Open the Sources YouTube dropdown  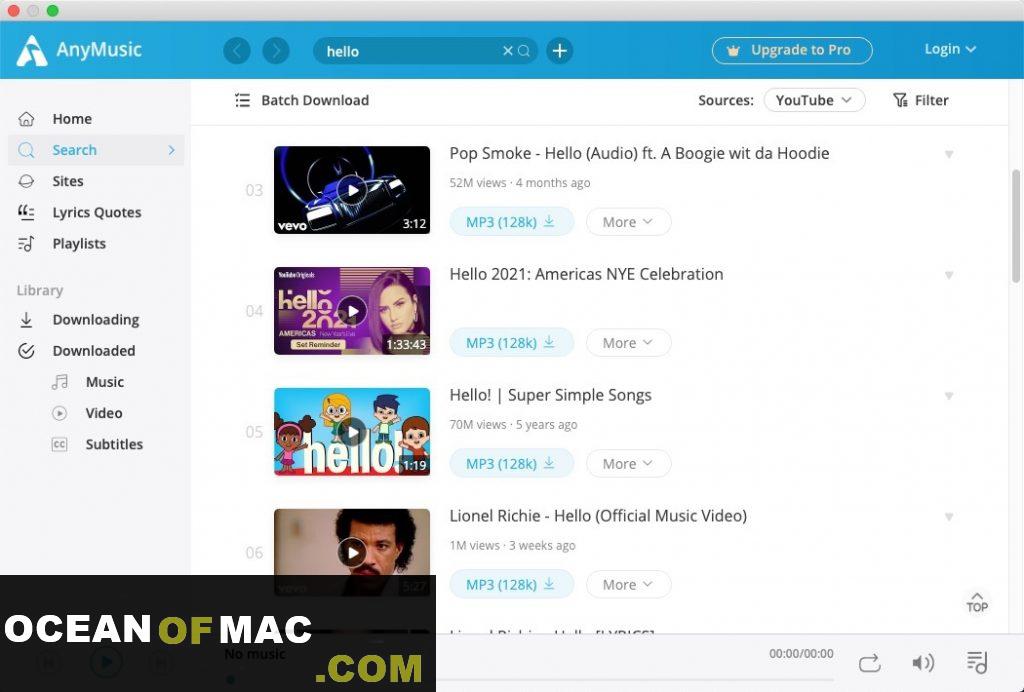[x=814, y=100]
